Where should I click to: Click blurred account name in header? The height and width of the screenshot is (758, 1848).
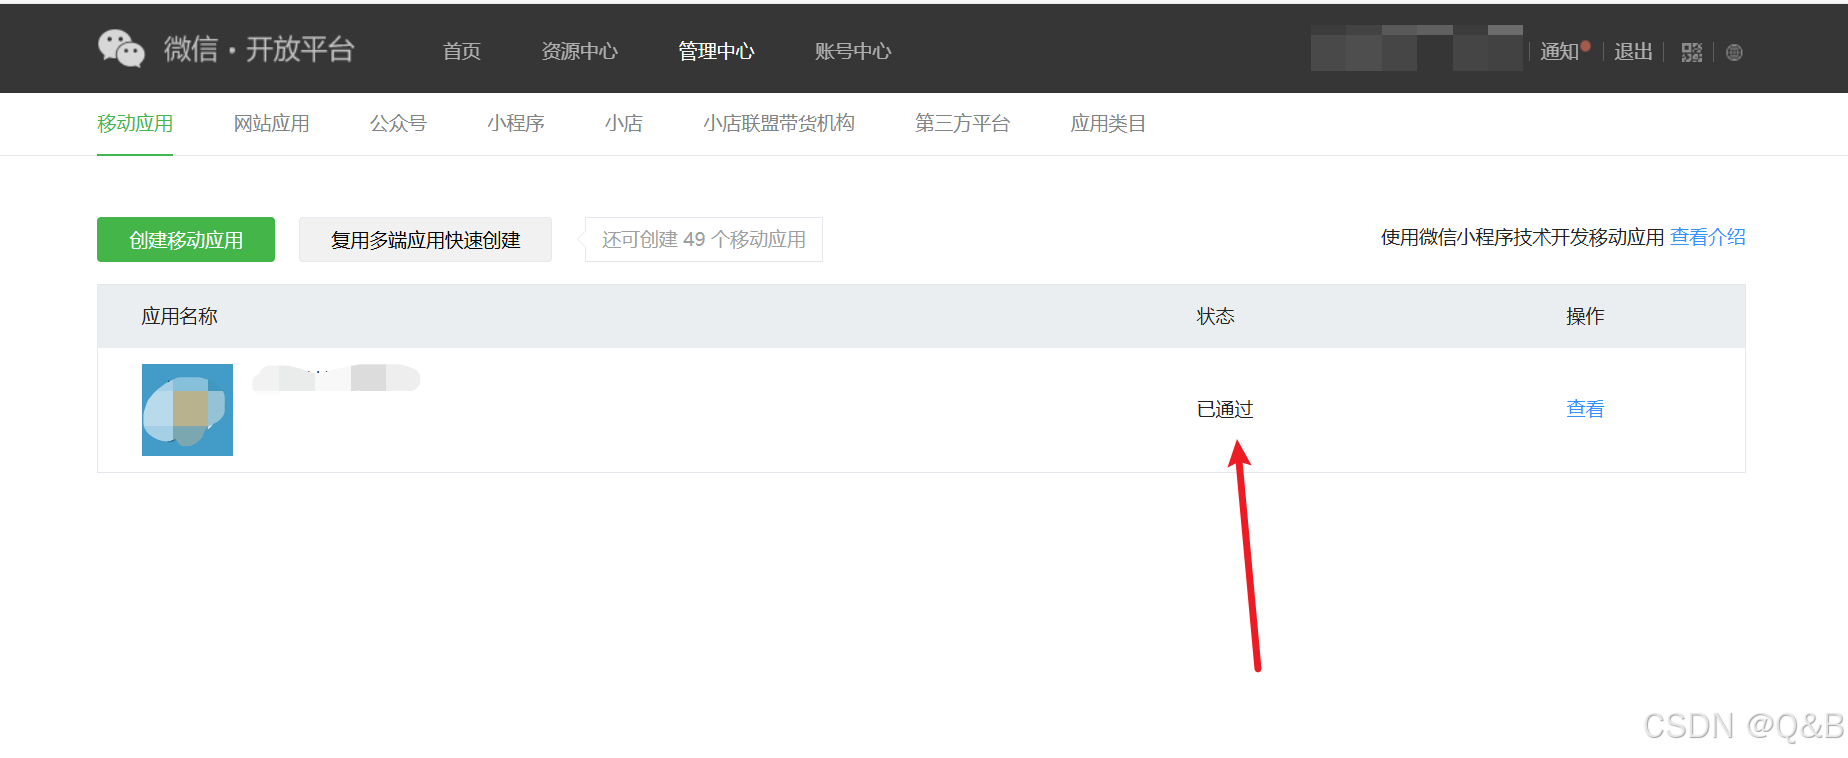[x=1417, y=48]
